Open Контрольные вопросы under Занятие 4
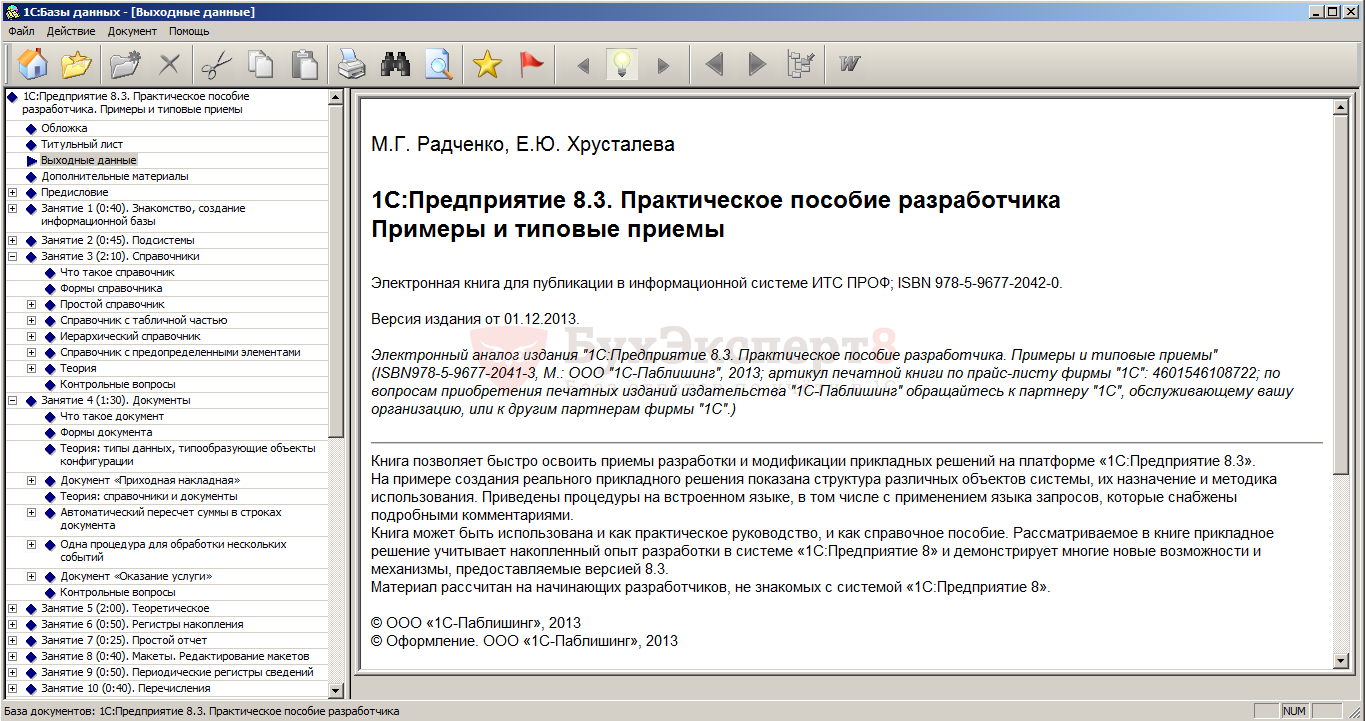Image resolution: width=1365 pixels, height=721 pixels. click(x=117, y=592)
